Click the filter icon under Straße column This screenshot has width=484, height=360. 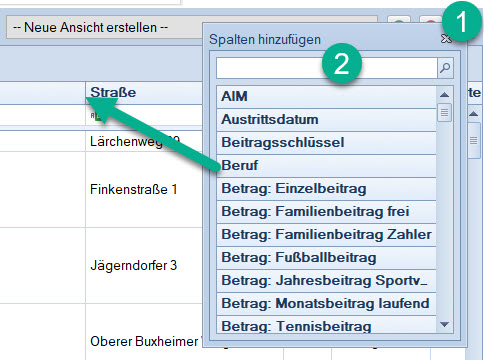(x=96, y=116)
